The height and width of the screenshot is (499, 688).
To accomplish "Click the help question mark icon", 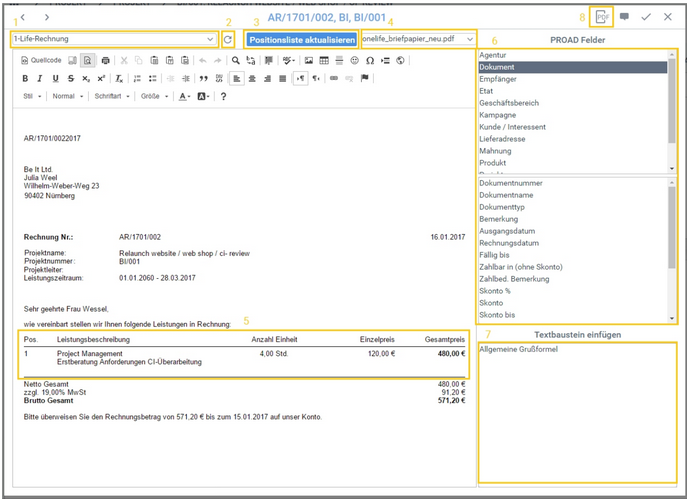I will coord(223,96).
